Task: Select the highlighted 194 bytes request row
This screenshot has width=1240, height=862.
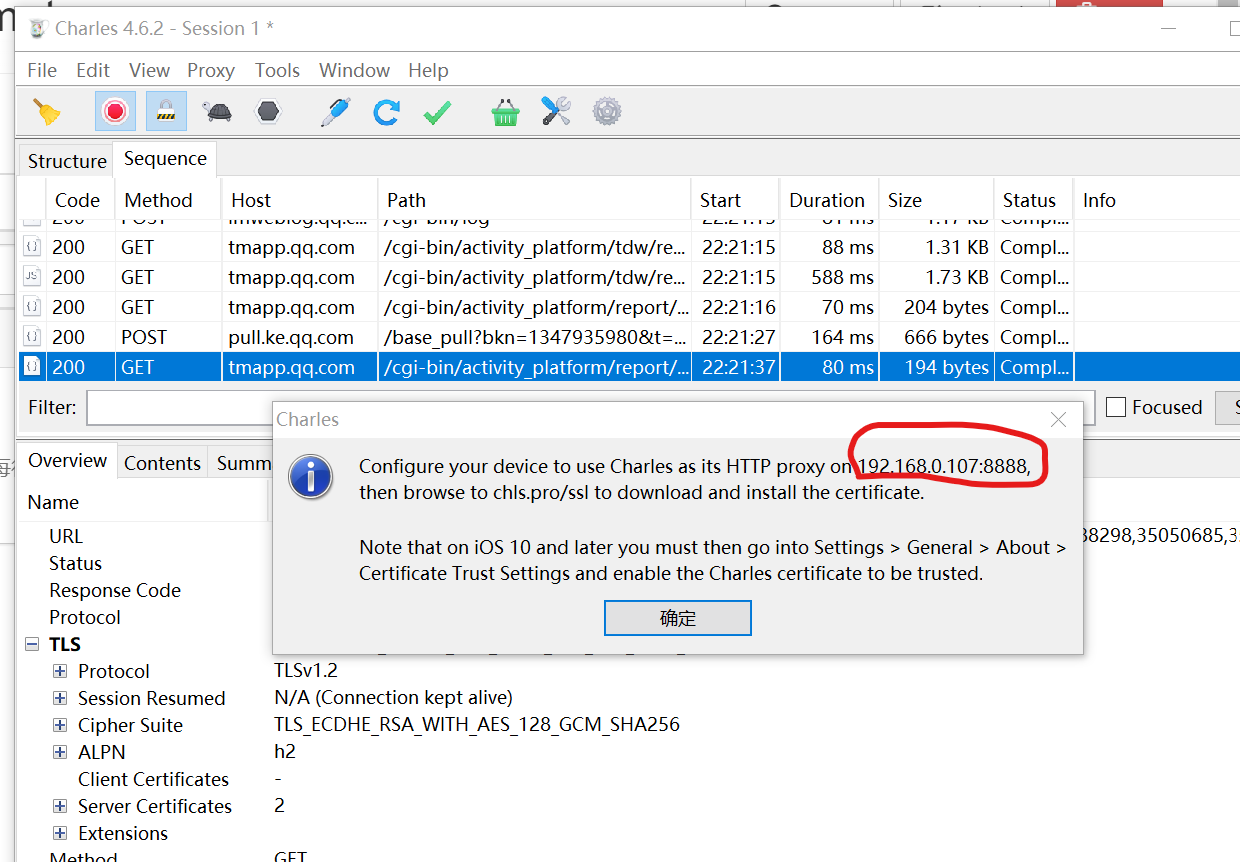Action: (x=630, y=367)
